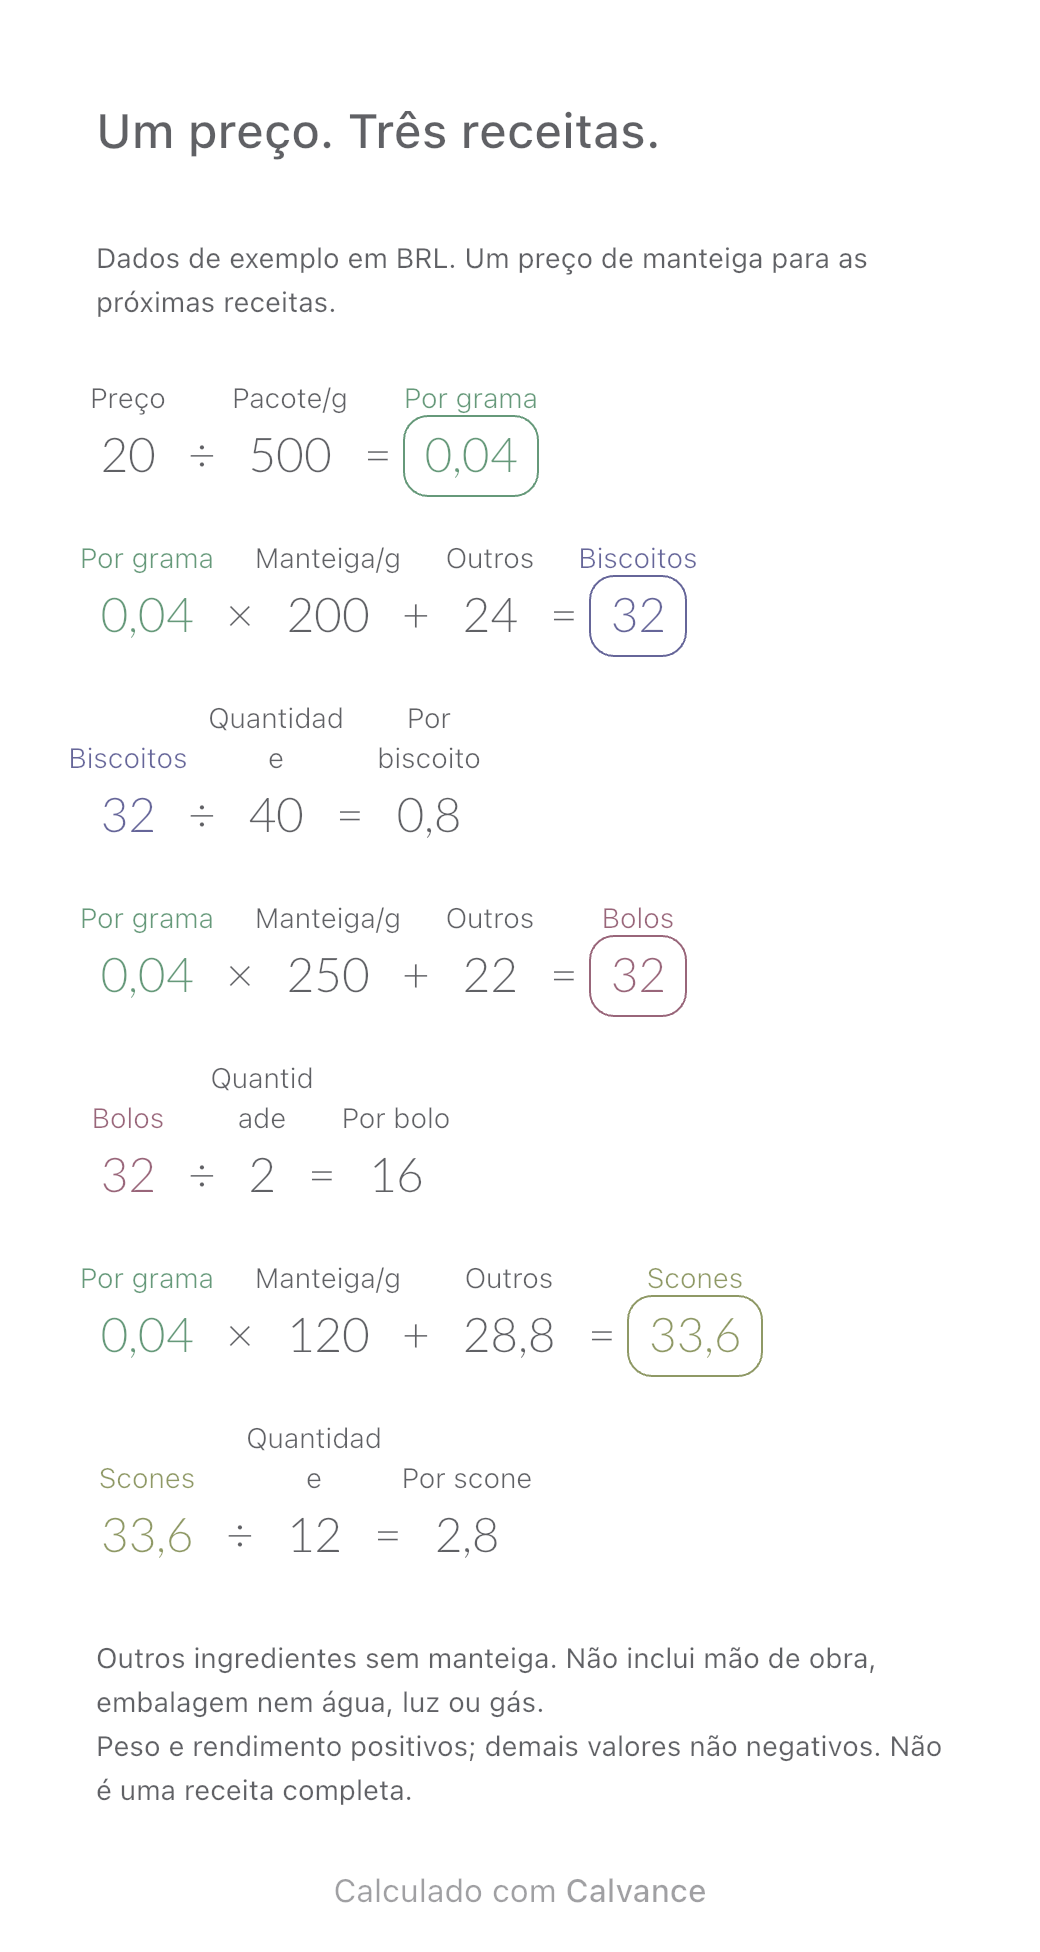Viewport: 1040px width, 1952px height.
Task: Click the boxed Bolos total 32
Action: coord(638,976)
